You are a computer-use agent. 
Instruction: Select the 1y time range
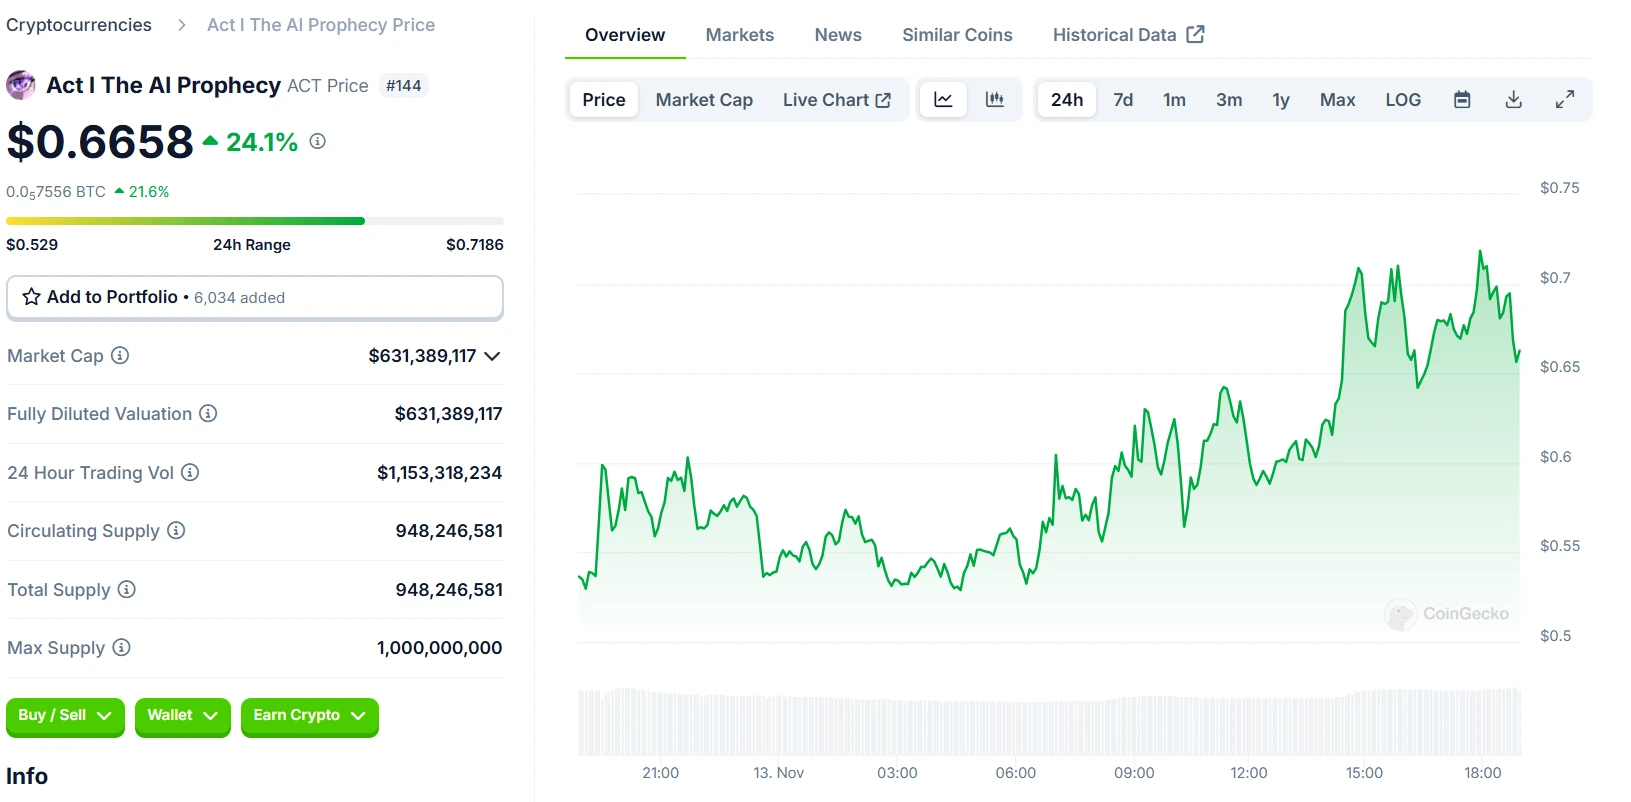[x=1281, y=100]
